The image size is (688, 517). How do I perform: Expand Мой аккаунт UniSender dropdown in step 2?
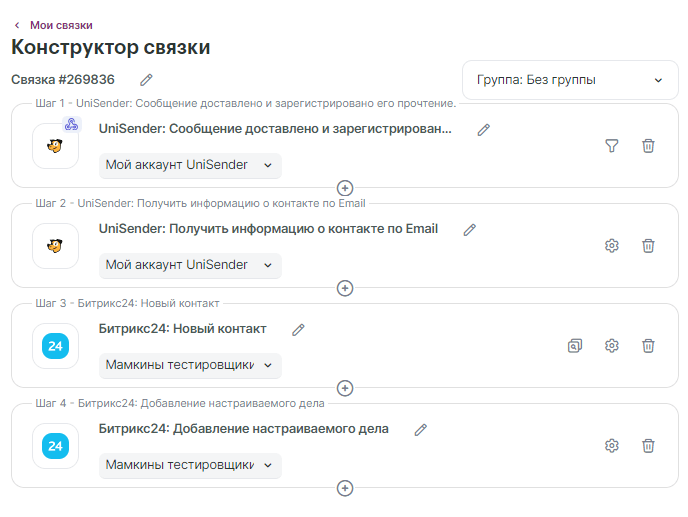click(190, 266)
